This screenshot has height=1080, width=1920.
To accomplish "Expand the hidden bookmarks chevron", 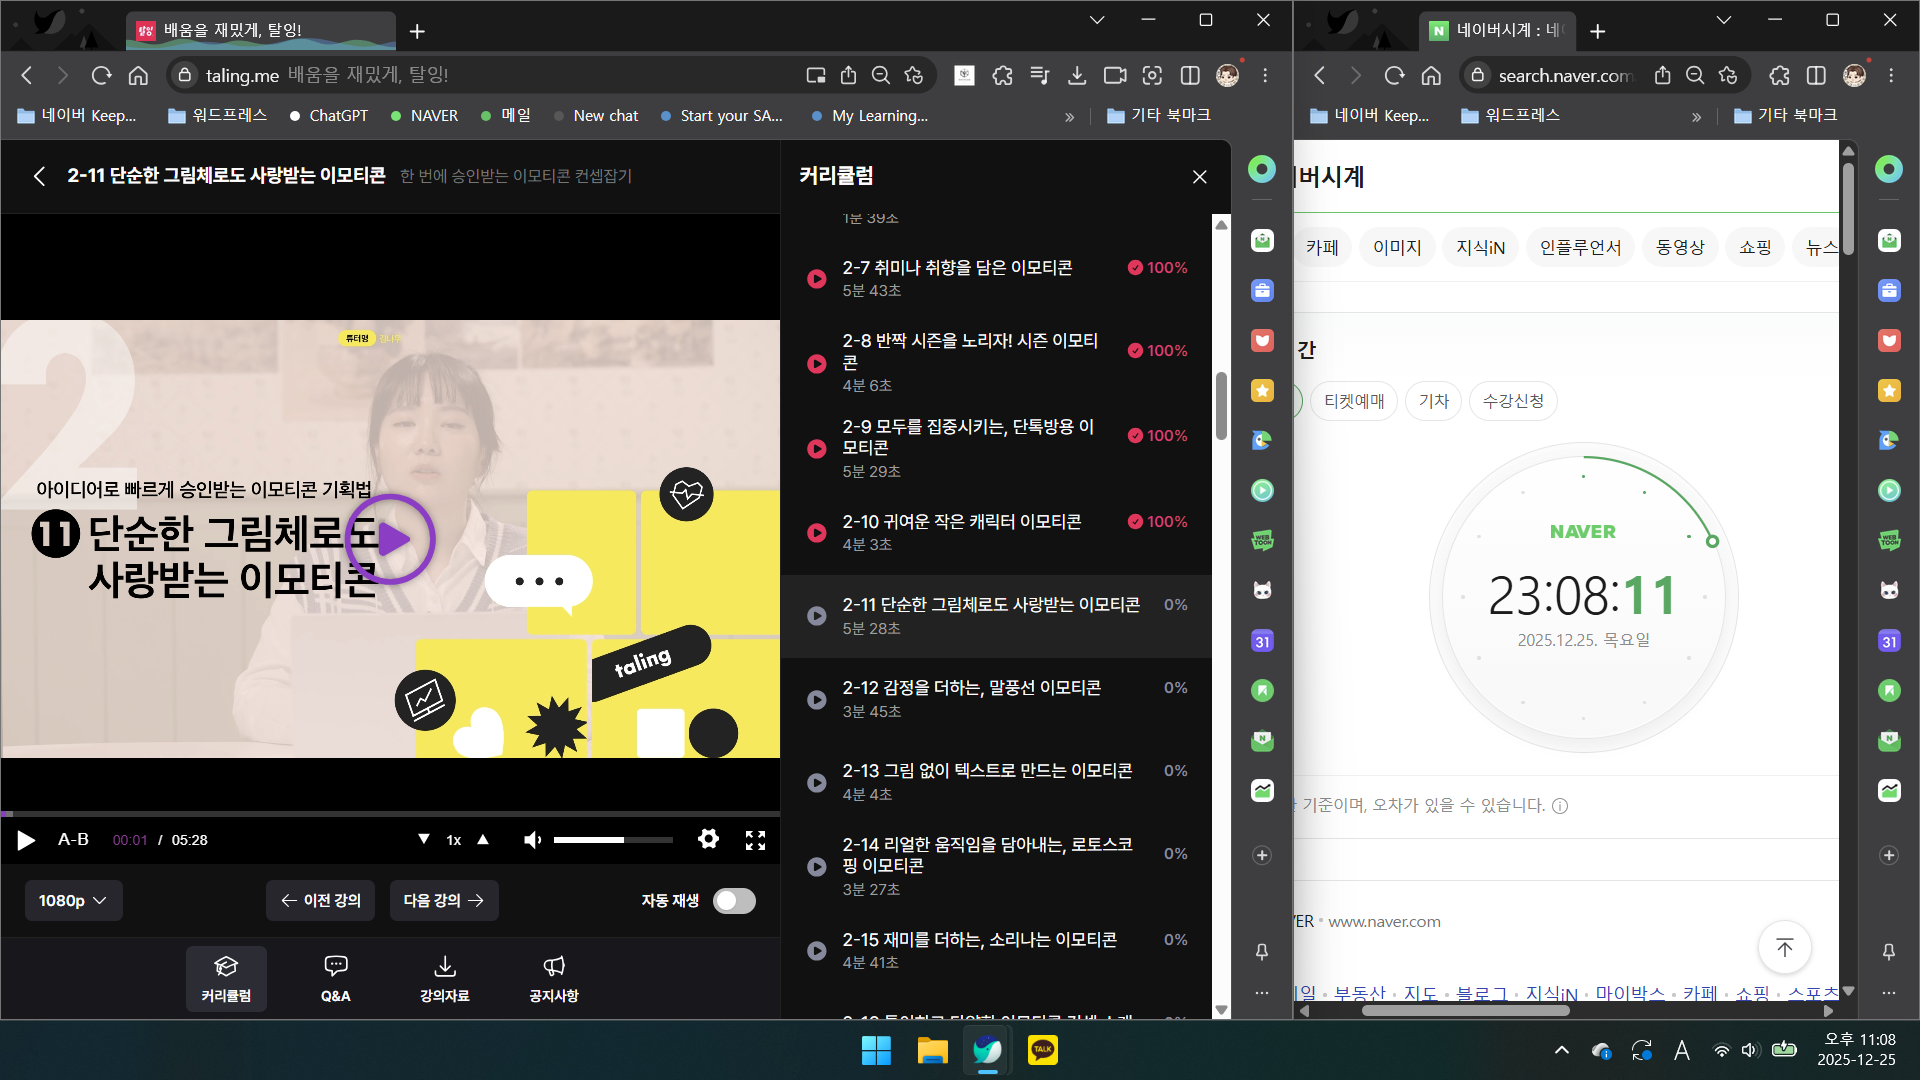I will (1069, 116).
